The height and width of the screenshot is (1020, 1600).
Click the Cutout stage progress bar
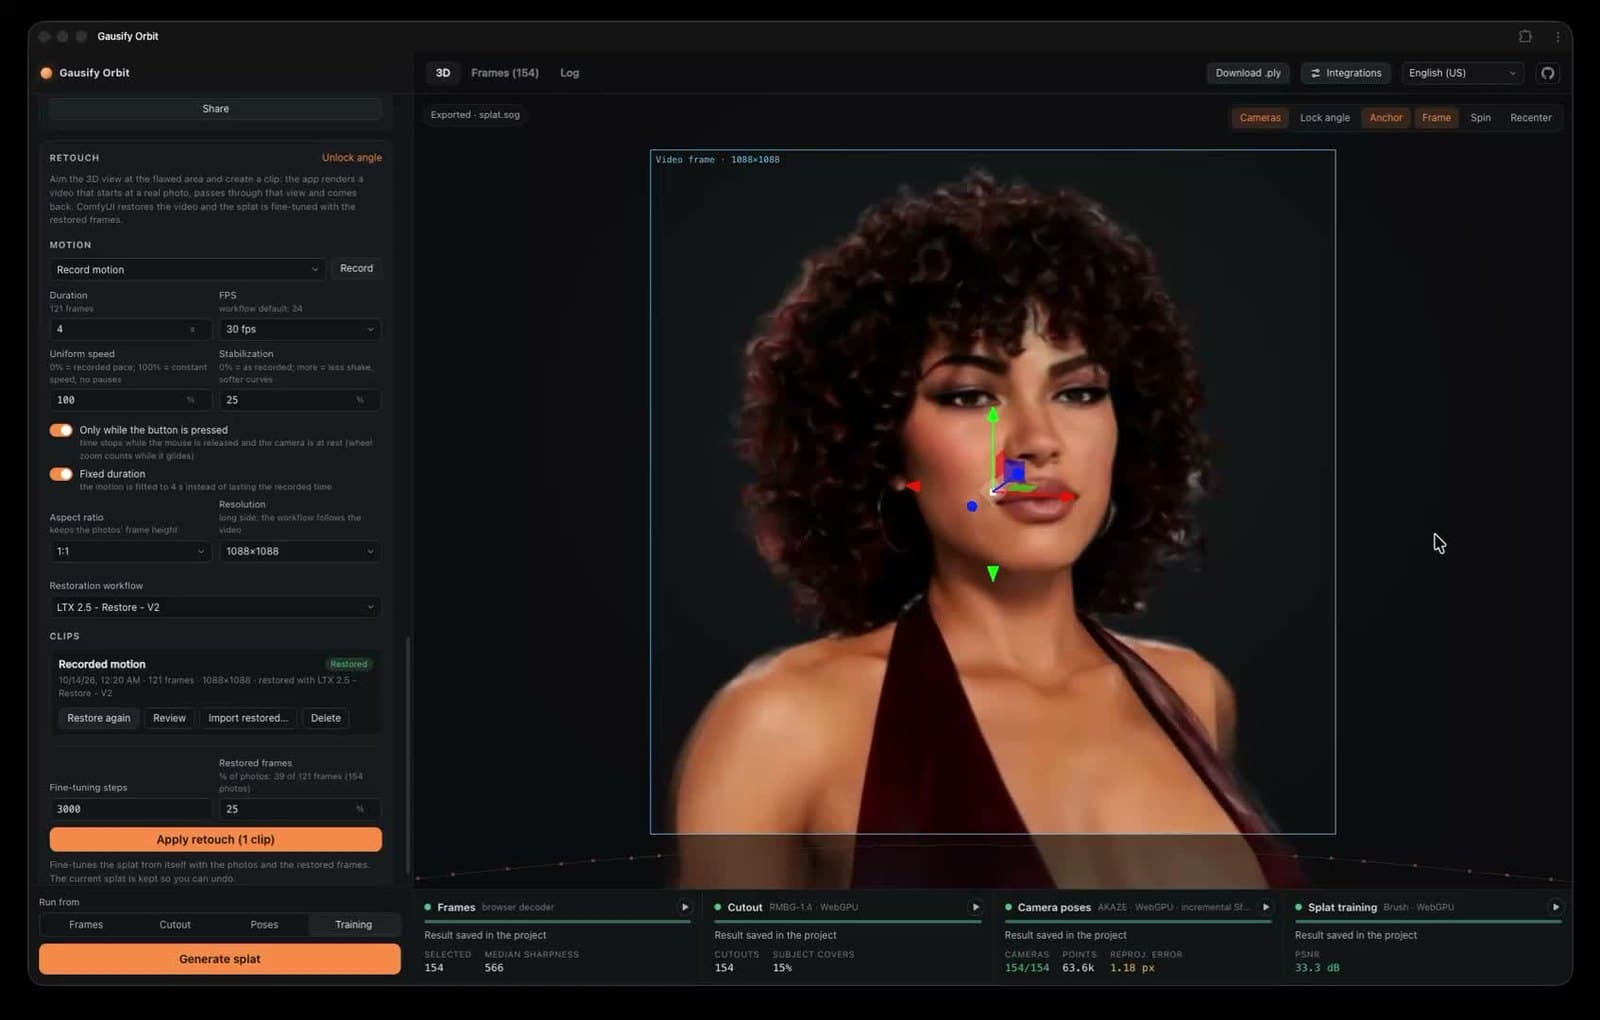tap(847, 921)
